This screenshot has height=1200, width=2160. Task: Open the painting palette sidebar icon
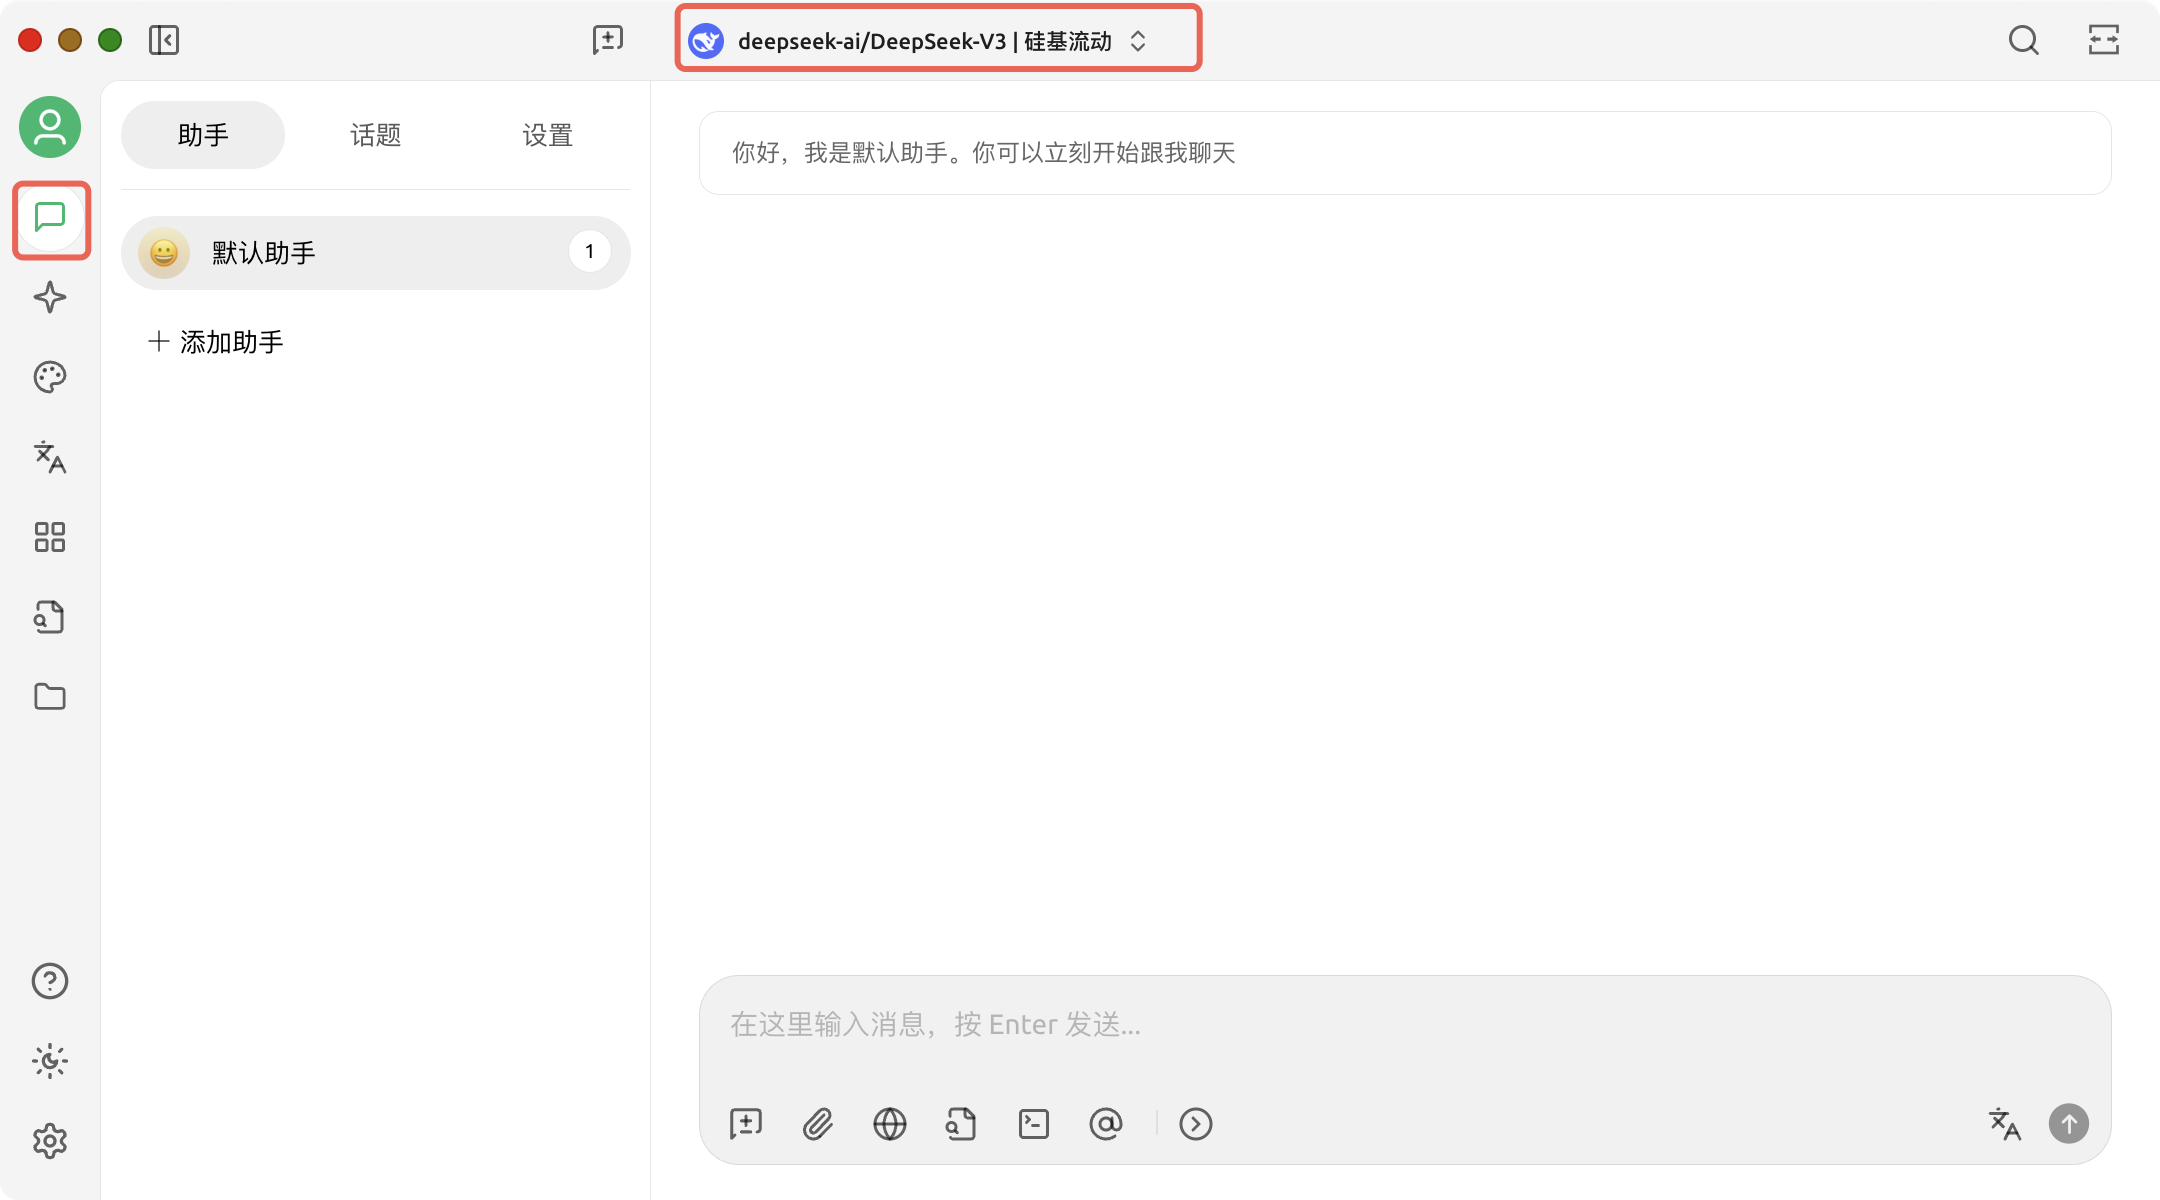[x=50, y=377]
